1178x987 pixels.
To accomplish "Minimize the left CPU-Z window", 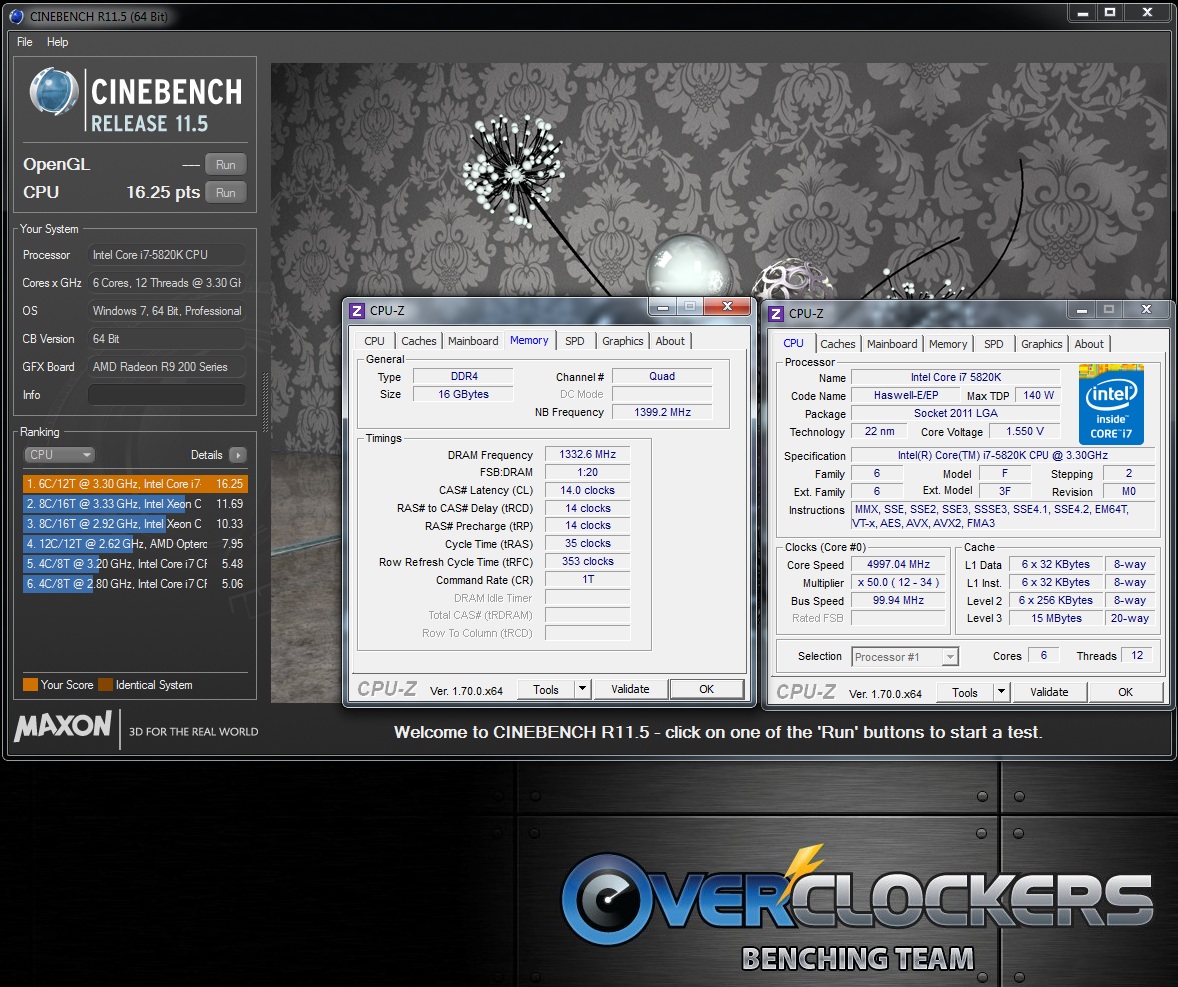I will 663,306.
